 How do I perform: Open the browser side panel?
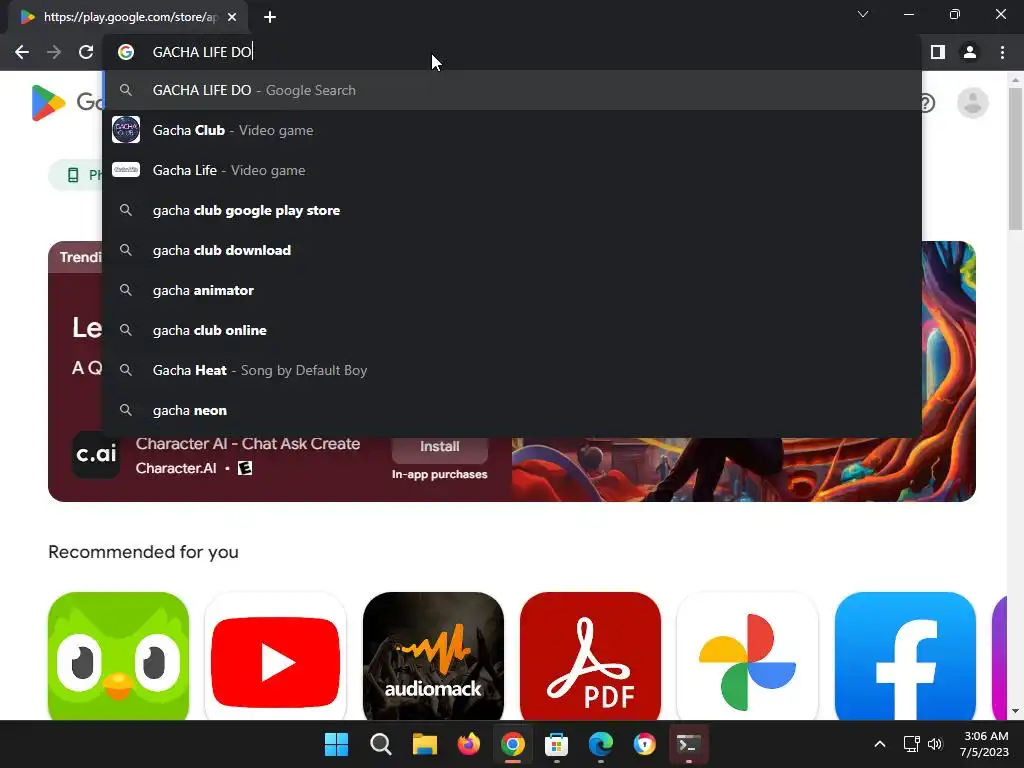tap(938, 52)
